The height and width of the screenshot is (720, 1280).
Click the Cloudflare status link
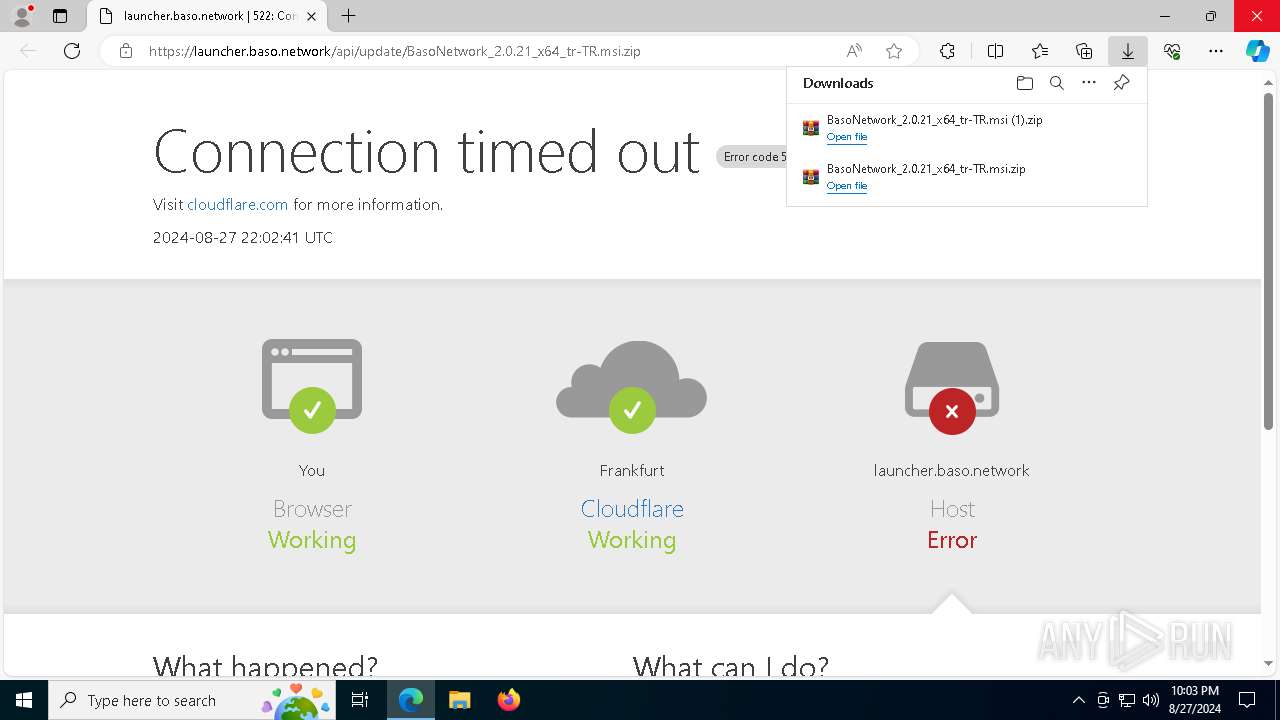click(x=632, y=508)
